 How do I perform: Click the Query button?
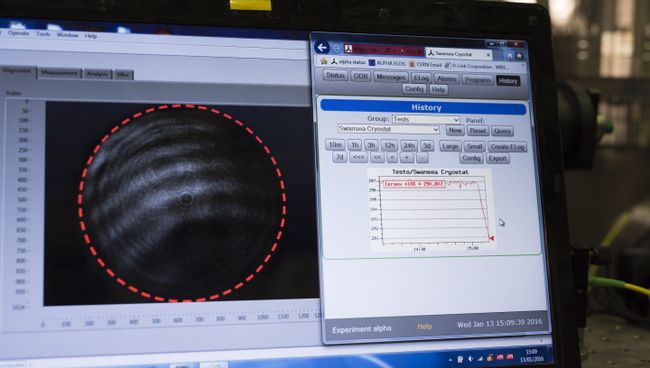pos(502,131)
